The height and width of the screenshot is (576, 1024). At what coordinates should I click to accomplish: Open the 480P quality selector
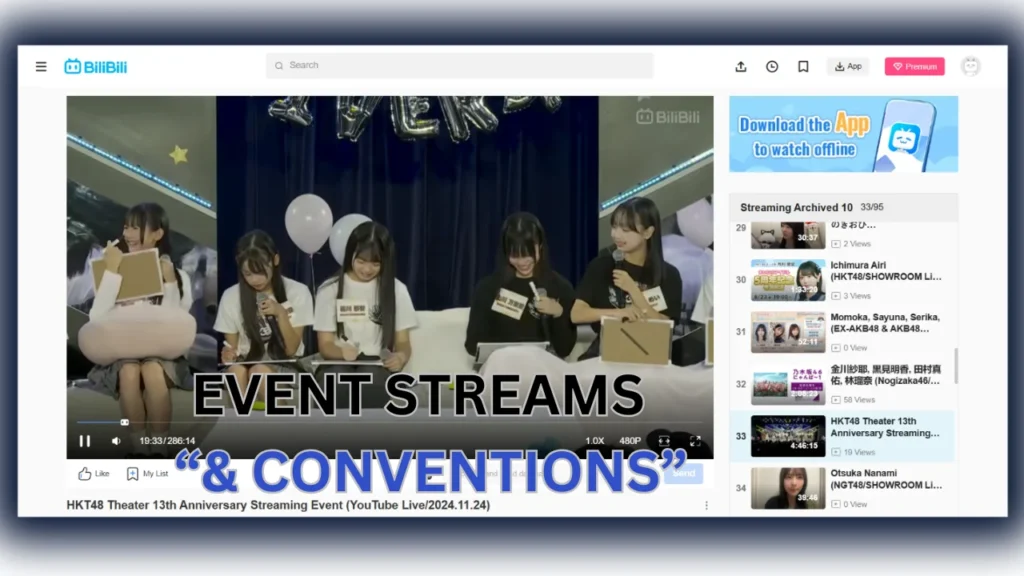coord(629,441)
